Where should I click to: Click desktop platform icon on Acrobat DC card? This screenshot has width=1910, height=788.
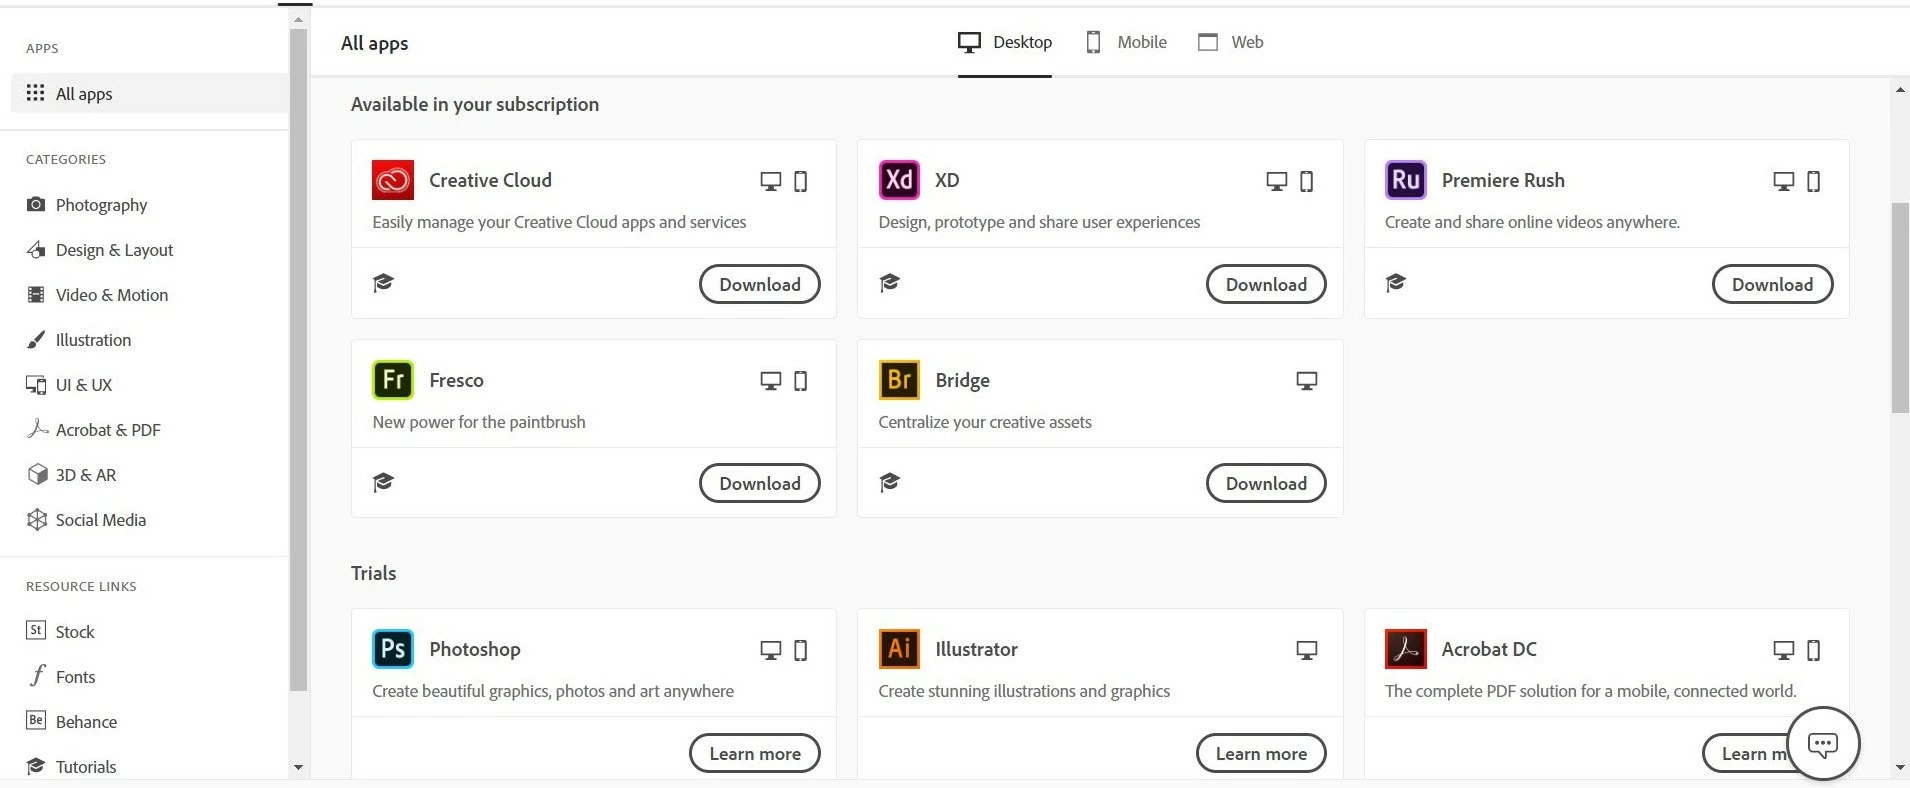point(1783,650)
